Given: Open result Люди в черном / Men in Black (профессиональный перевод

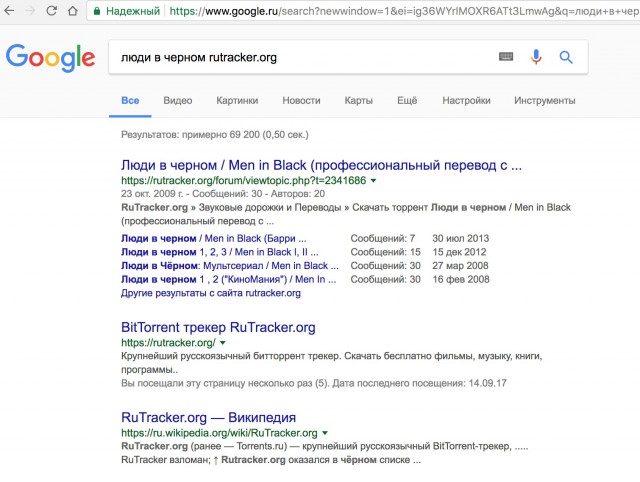Looking at the screenshot, I should pos(321,165).
